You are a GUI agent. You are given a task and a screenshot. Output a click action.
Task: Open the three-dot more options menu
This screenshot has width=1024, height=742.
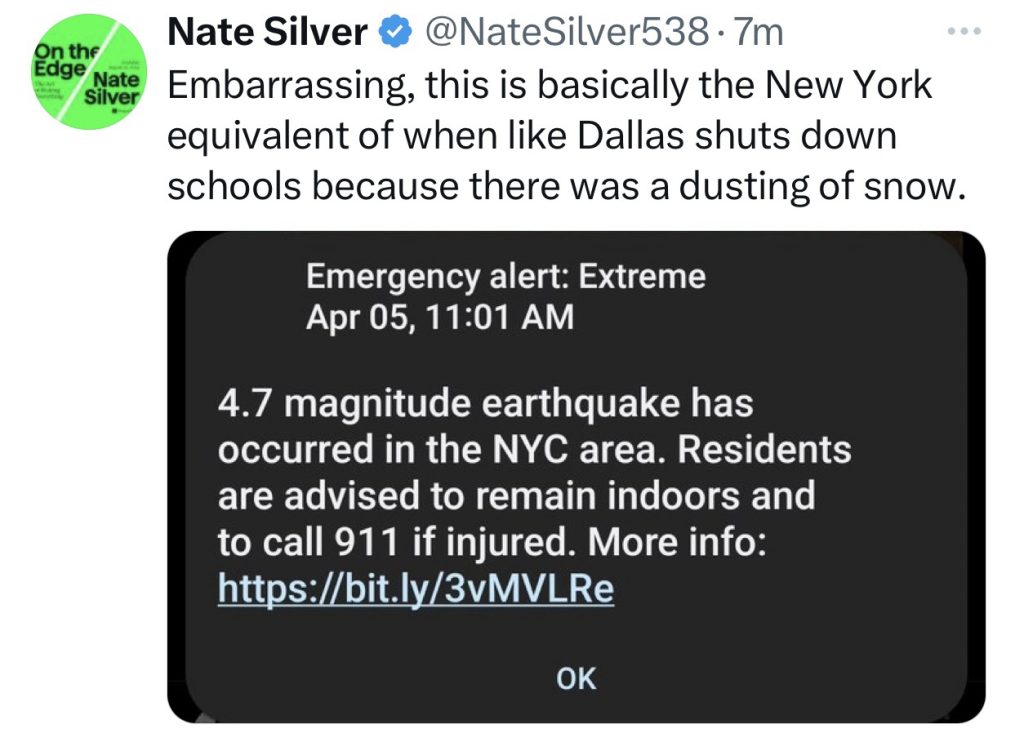965,32
